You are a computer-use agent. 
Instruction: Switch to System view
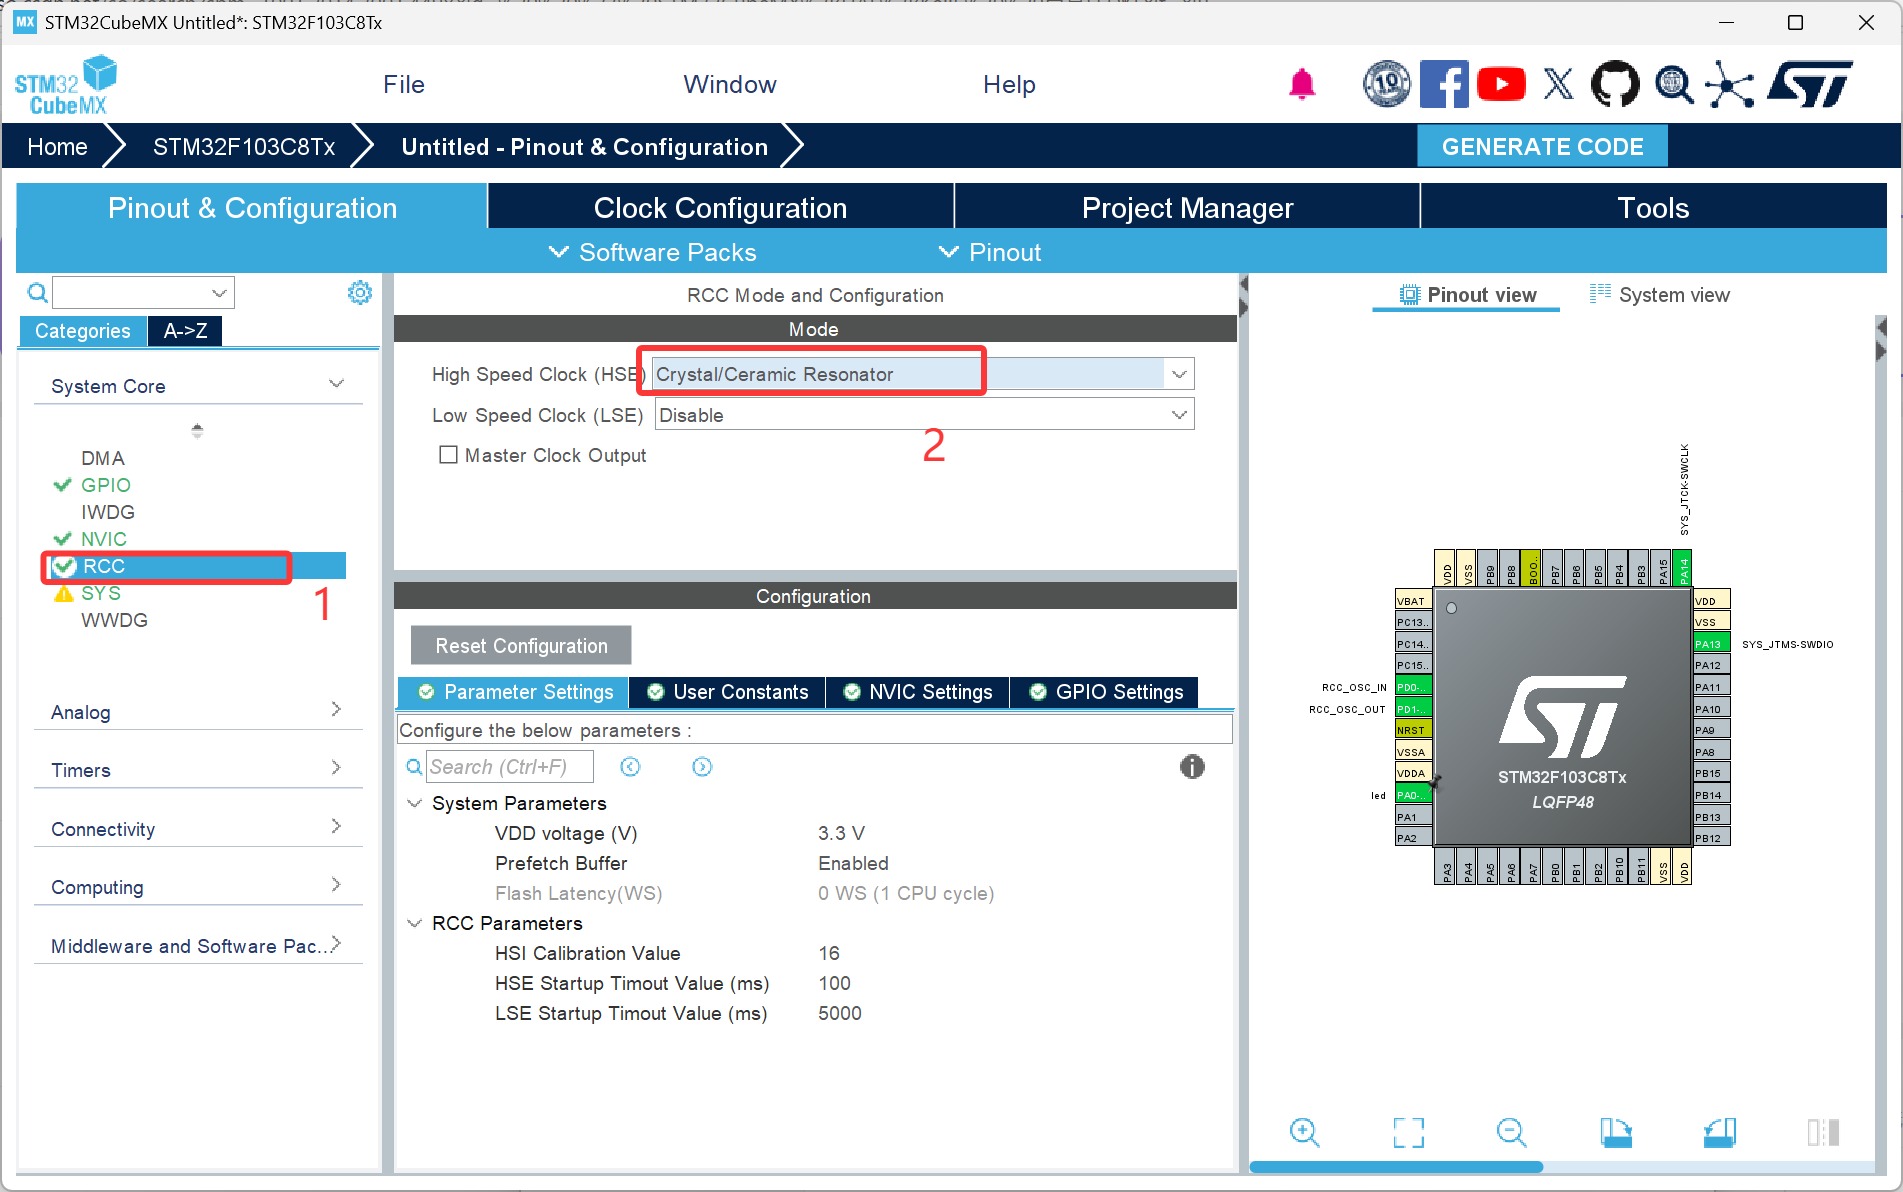pos(1660,294)
